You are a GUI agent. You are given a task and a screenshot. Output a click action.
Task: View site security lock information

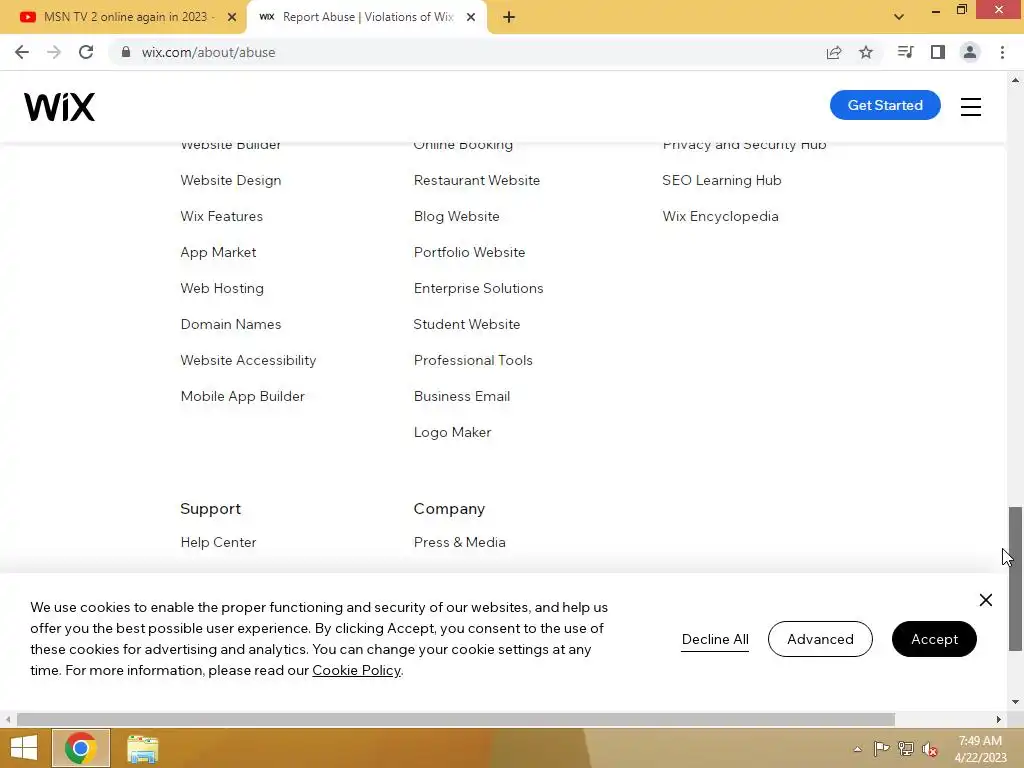click(x=126, y=52)
